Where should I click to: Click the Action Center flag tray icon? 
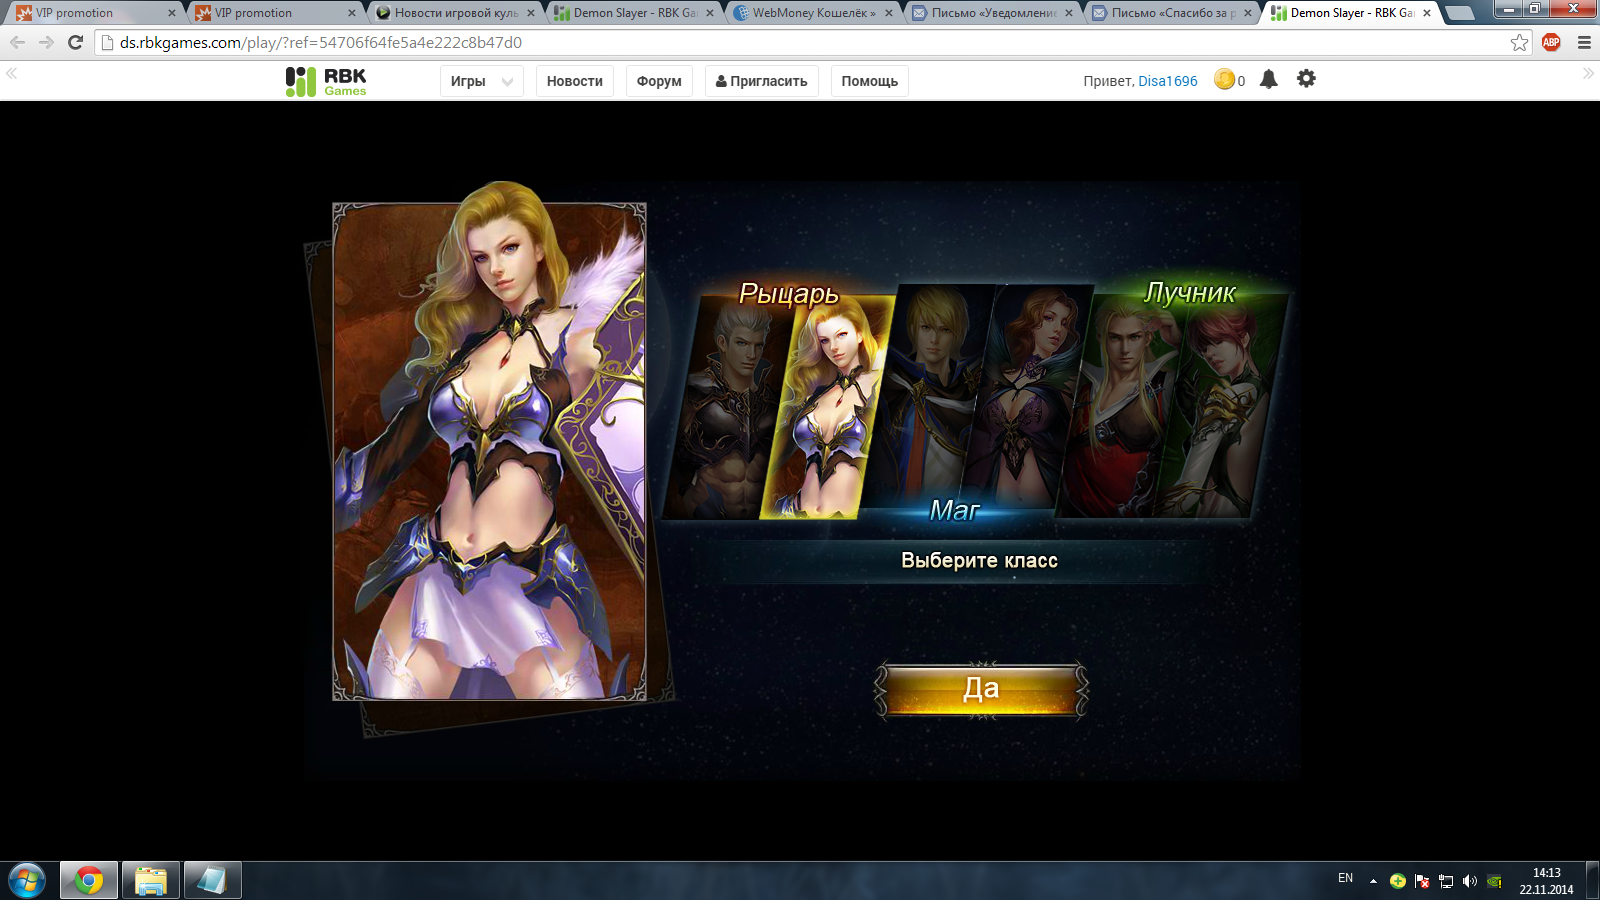pyautogui.click(x=1422, y=881)
